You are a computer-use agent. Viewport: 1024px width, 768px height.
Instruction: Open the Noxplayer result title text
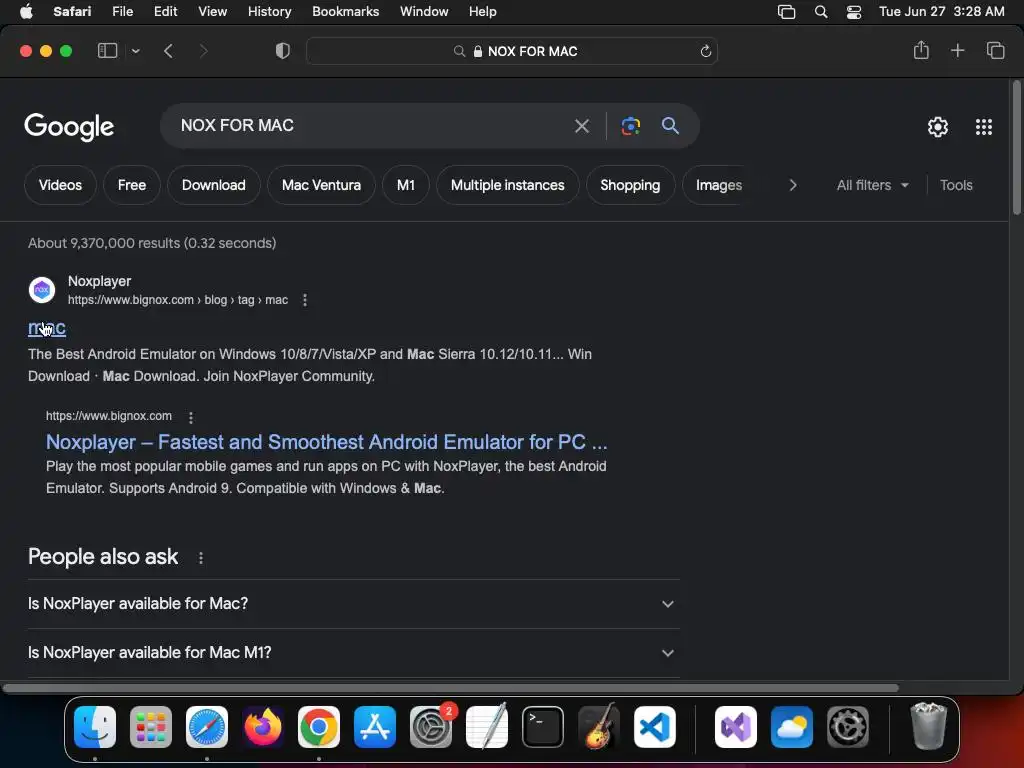point(99,281)
